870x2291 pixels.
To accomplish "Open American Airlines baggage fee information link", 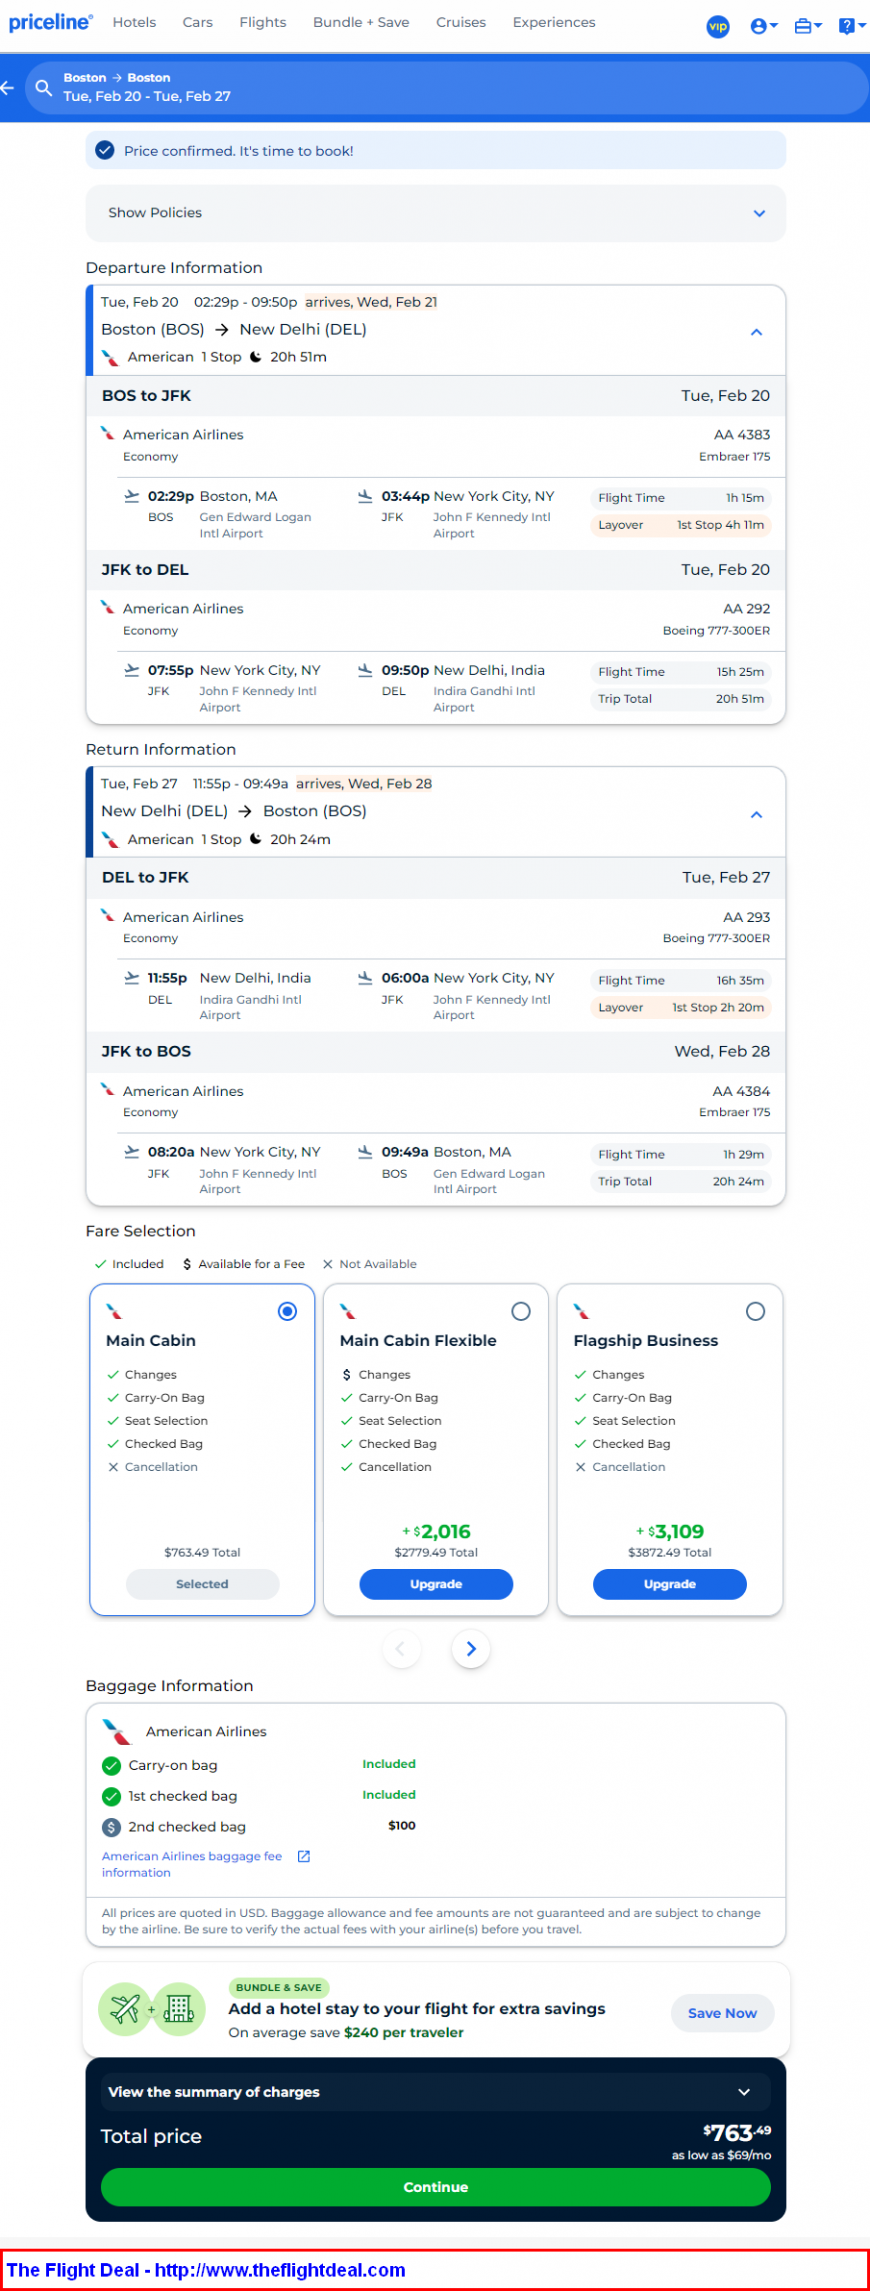I will [x=192, y=1864].
